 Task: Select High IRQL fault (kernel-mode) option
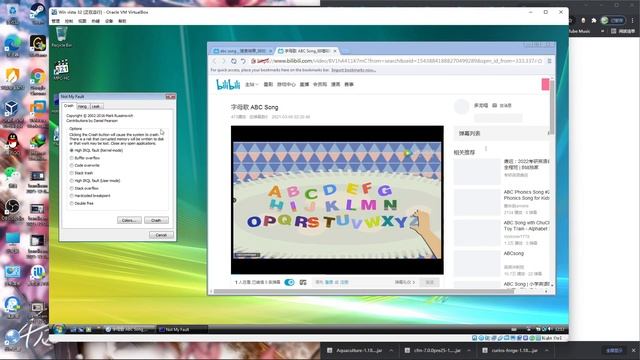(x=96, y=150)
